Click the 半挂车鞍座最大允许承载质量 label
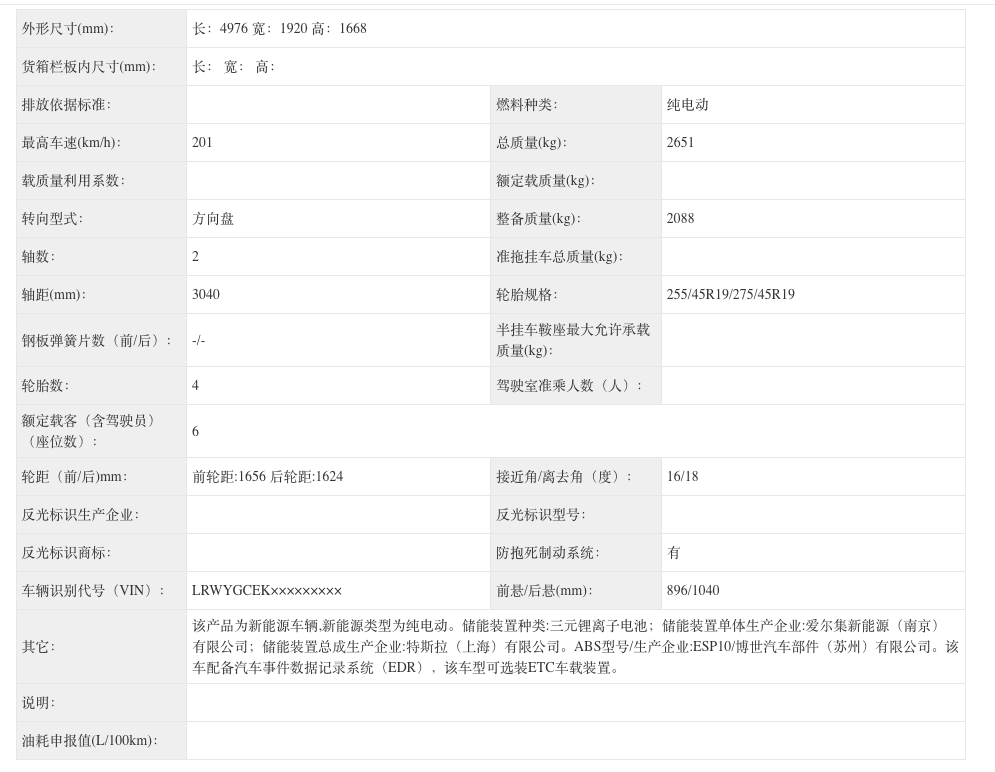This screenshot has height=772, width=995. 573,340
